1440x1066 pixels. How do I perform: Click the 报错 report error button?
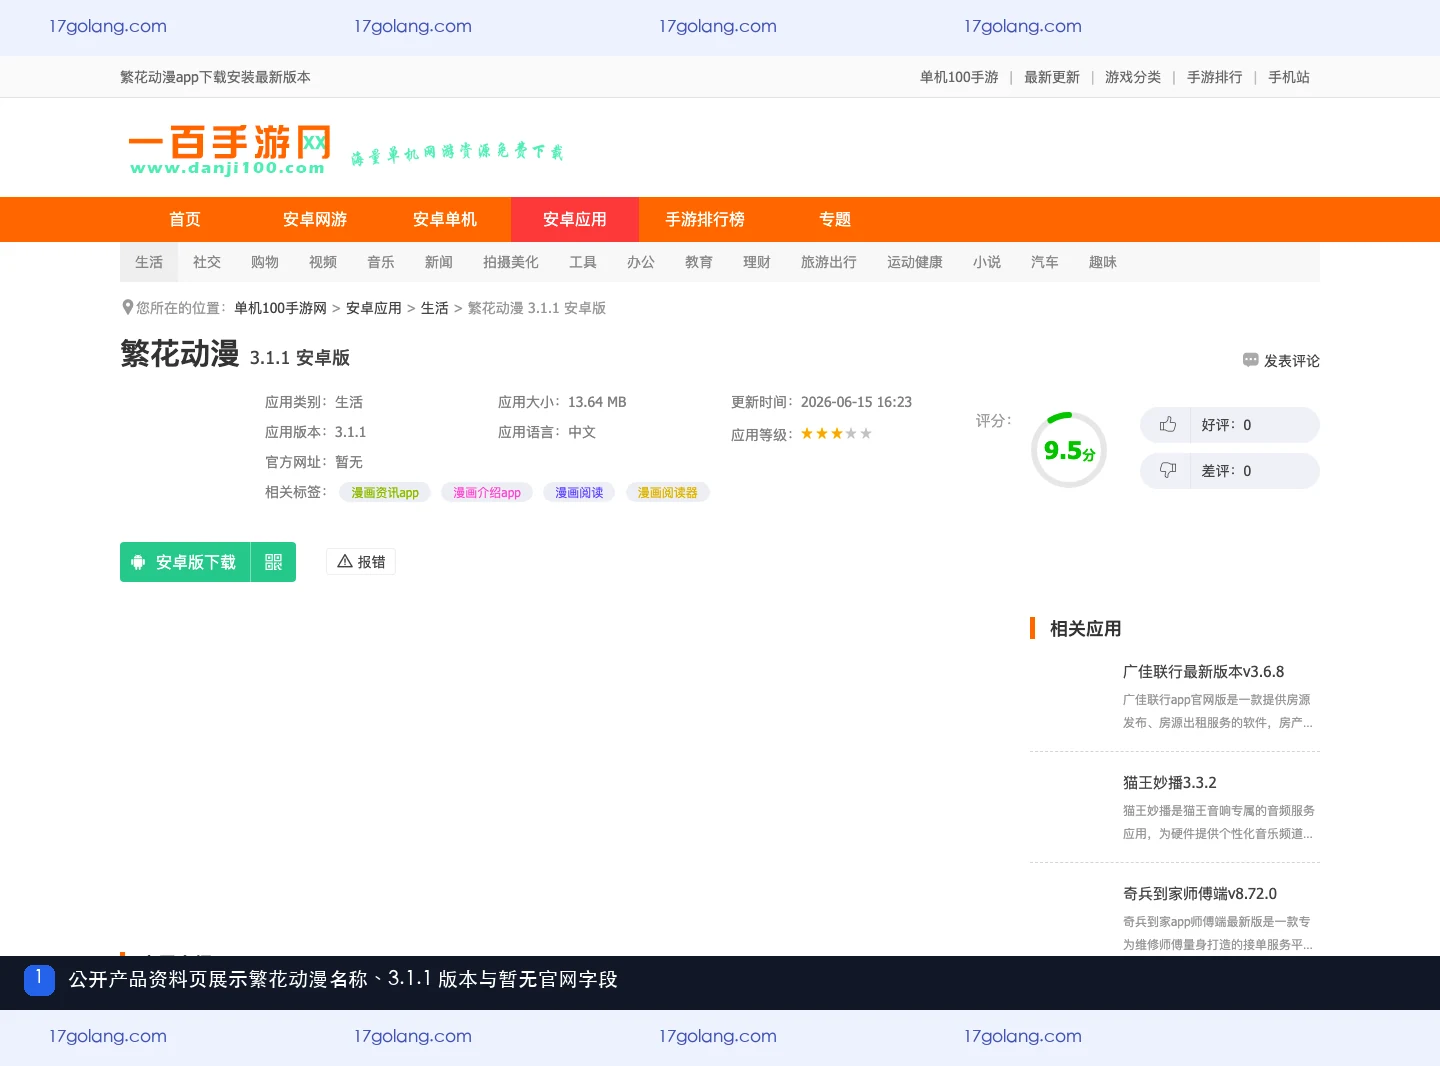[x=361, y=562]
